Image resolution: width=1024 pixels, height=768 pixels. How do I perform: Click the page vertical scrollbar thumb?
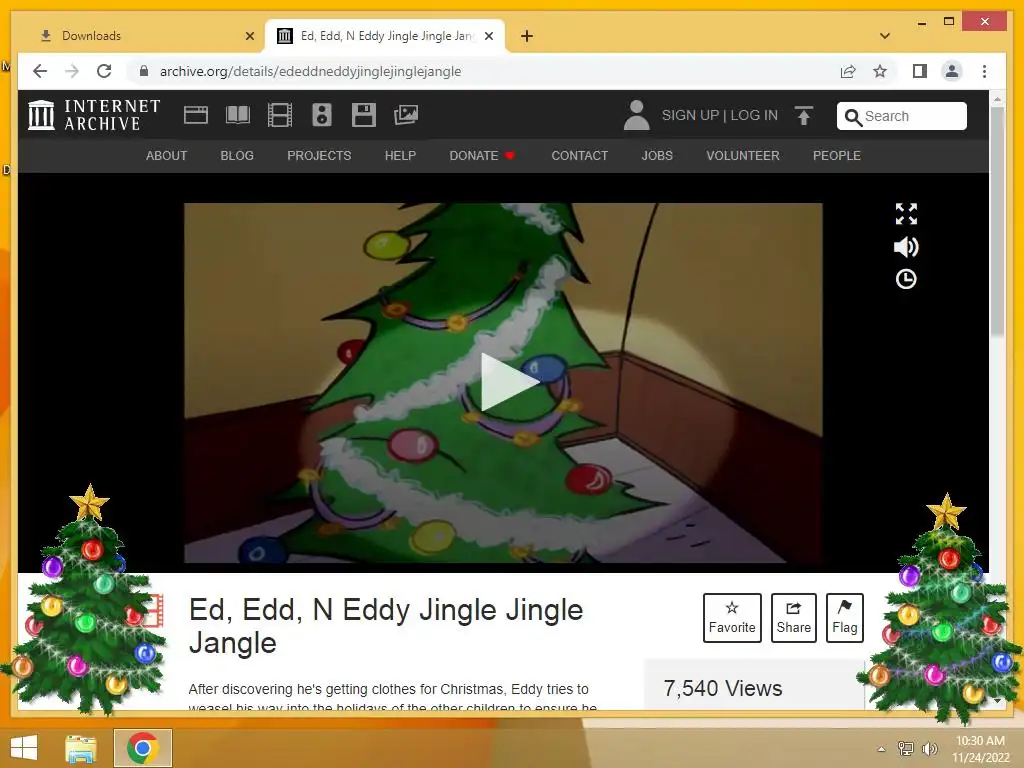[x=997, y=222]
